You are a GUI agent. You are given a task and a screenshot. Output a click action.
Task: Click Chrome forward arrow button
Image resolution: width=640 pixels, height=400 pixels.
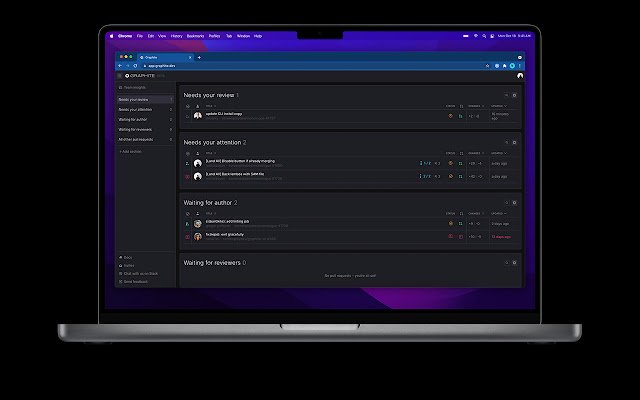(128, 66)
